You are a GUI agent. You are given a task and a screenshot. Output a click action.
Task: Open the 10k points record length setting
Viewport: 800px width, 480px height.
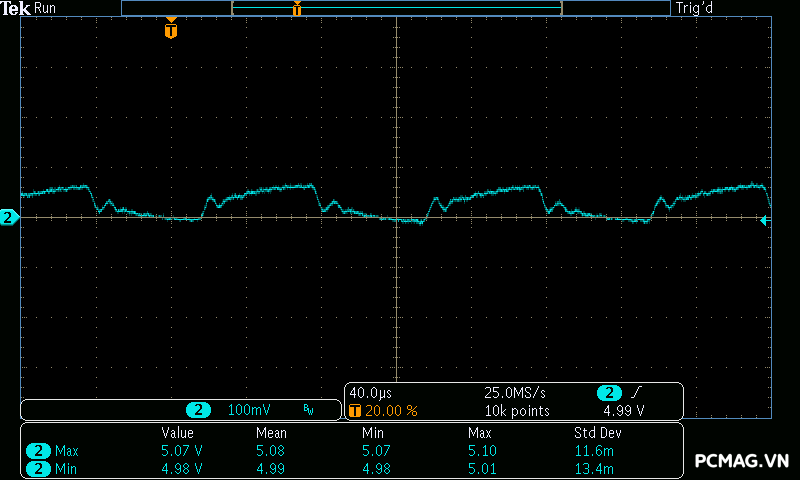coord(517,411)
